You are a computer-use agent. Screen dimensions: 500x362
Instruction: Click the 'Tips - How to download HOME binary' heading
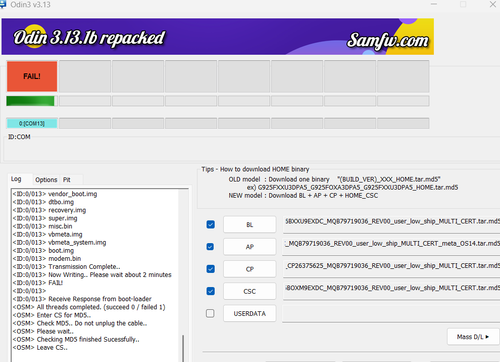255,169
